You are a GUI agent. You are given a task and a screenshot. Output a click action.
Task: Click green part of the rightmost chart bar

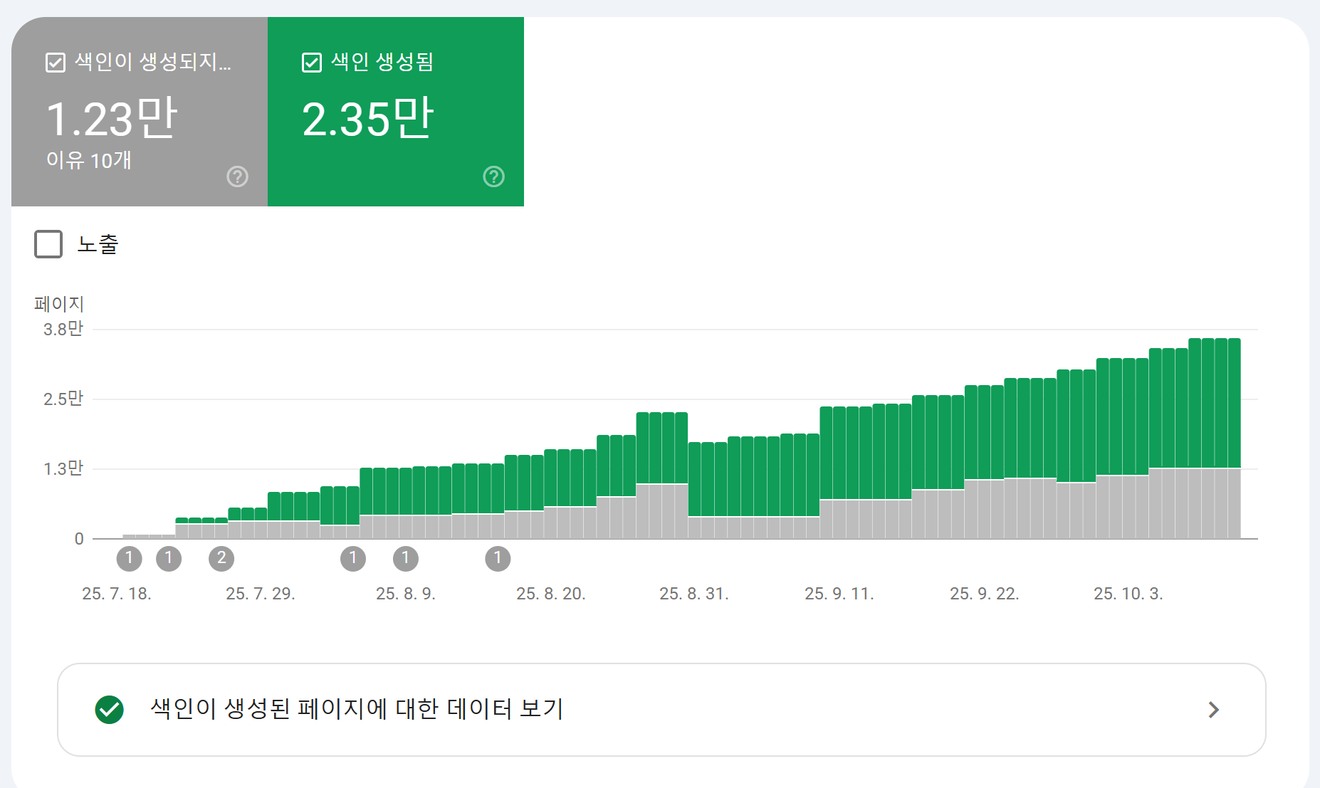(1234, 400)
